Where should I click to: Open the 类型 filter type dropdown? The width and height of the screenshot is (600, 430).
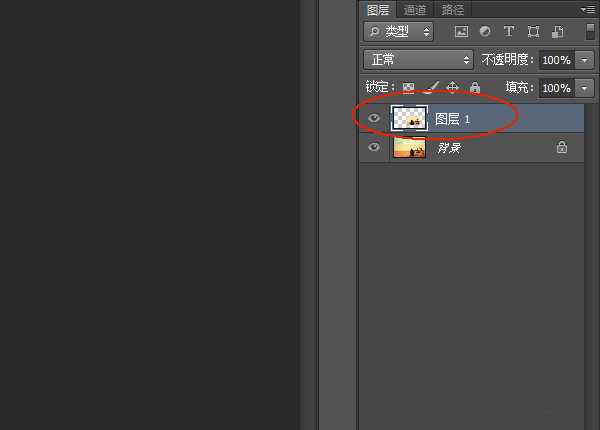click(x=398, y=32)
